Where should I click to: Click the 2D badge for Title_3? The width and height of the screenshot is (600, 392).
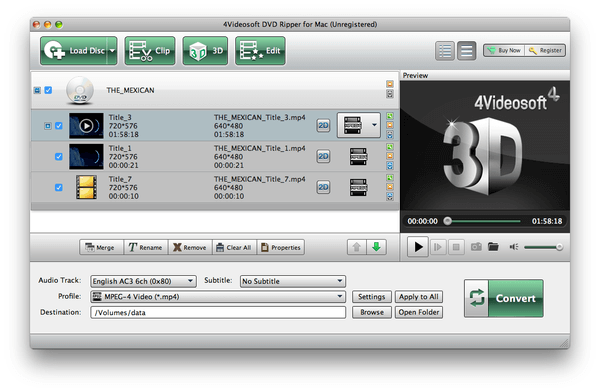pos(323,126)
